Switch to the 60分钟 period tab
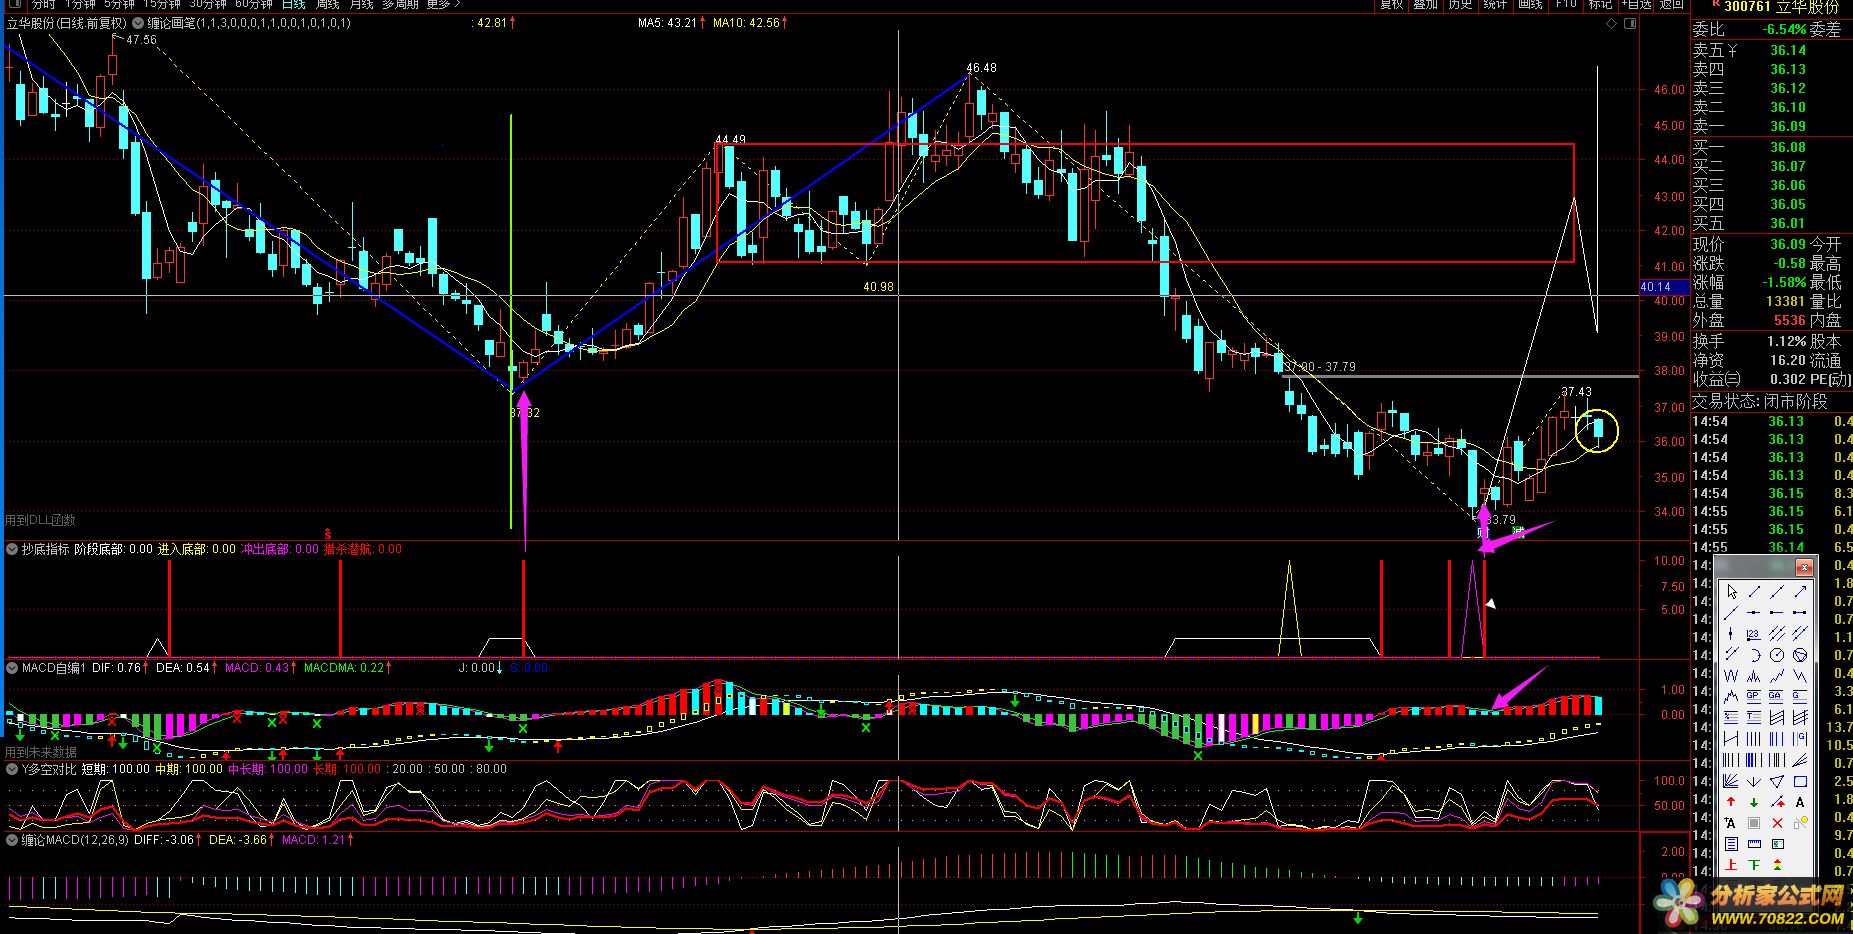This screenshot has width=1853, height=934. (x=254, y=4)
